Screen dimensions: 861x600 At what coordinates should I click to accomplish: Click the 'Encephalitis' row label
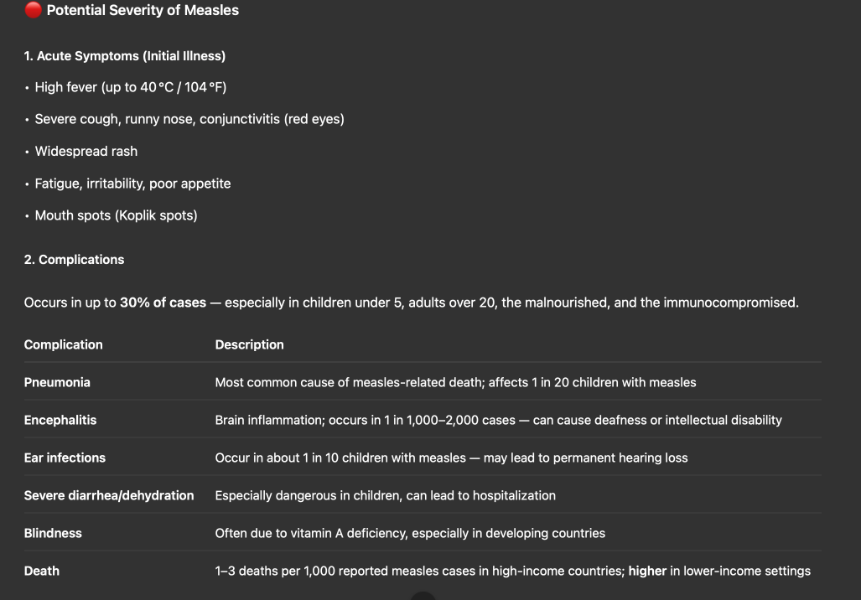coord(60,420)
